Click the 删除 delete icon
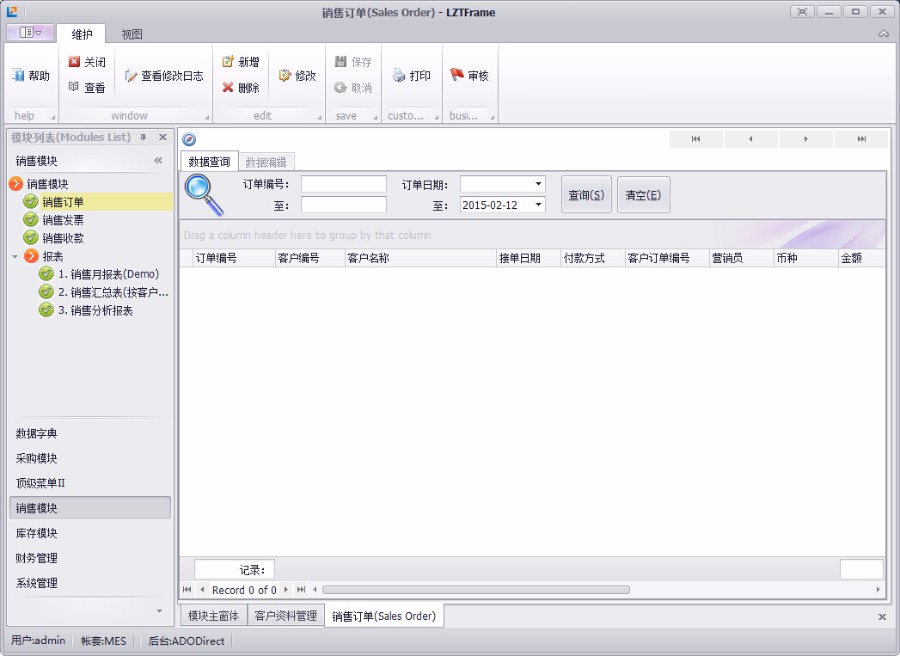Screen dimensions: 900x656 coord(228,87)
